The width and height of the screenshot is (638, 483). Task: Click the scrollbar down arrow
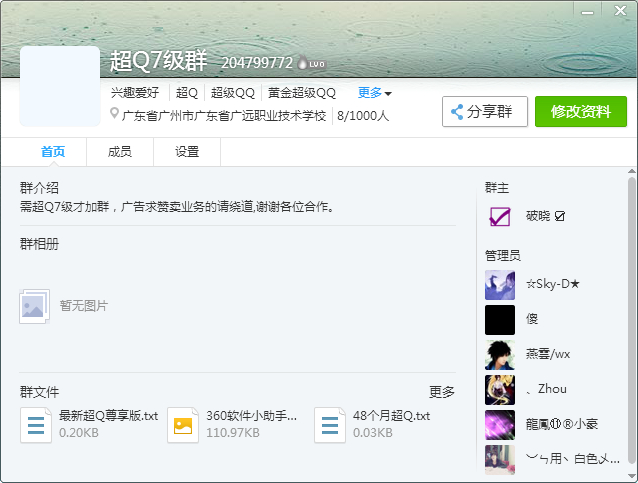631,475
